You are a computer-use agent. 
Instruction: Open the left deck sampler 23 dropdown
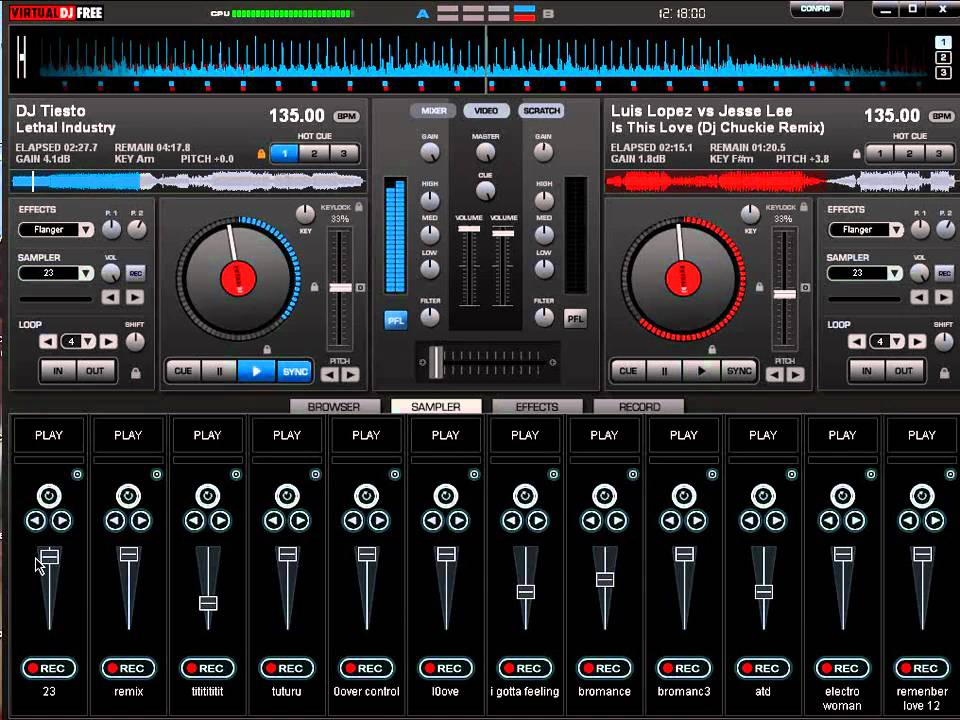click(x=86, y=273)
